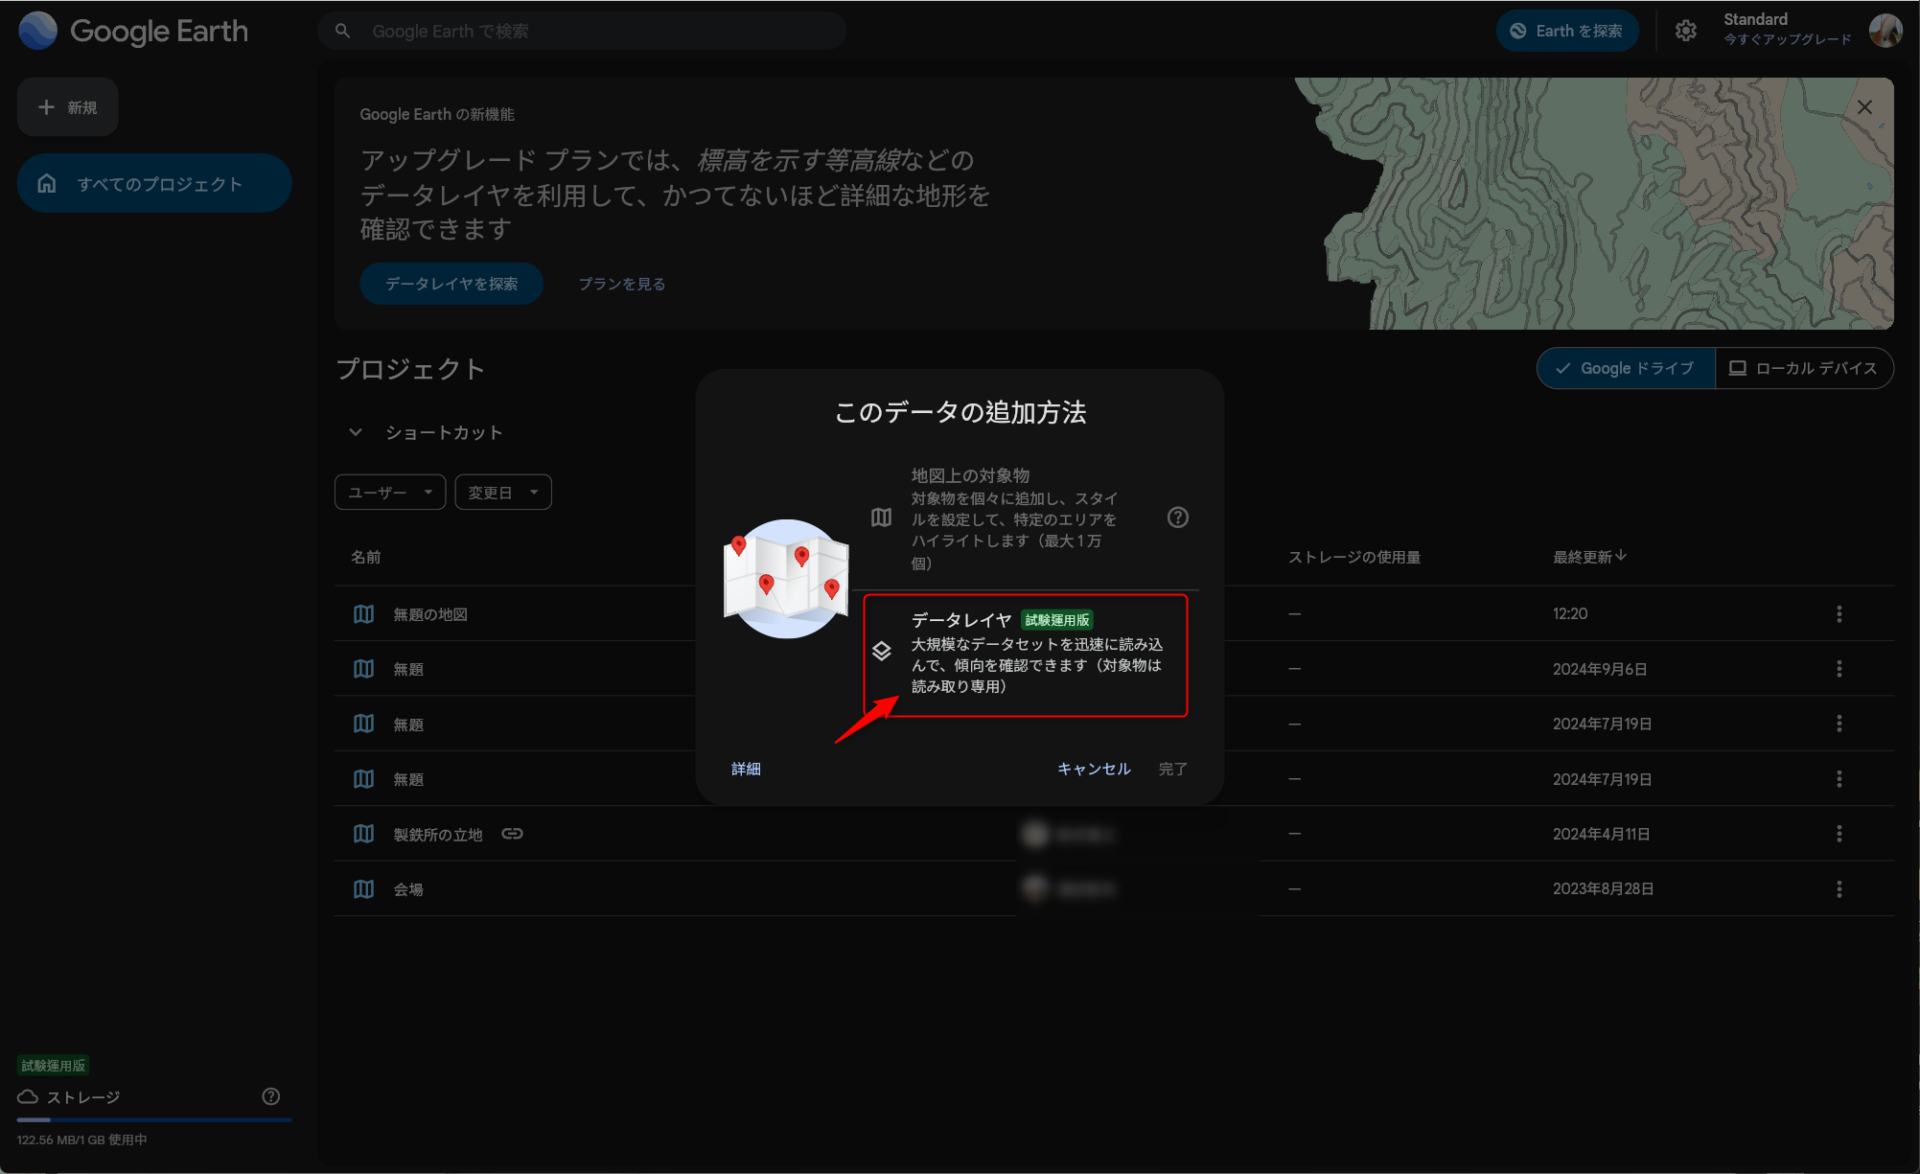Click the user profile avatar
The image size is (1920, 1174).
tap(1885, 31)
